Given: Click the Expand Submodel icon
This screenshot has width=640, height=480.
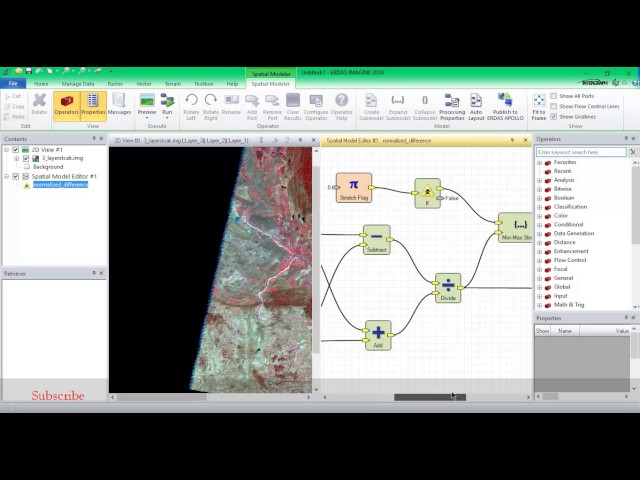Looking at the screenshot, I should pos(398,106).
